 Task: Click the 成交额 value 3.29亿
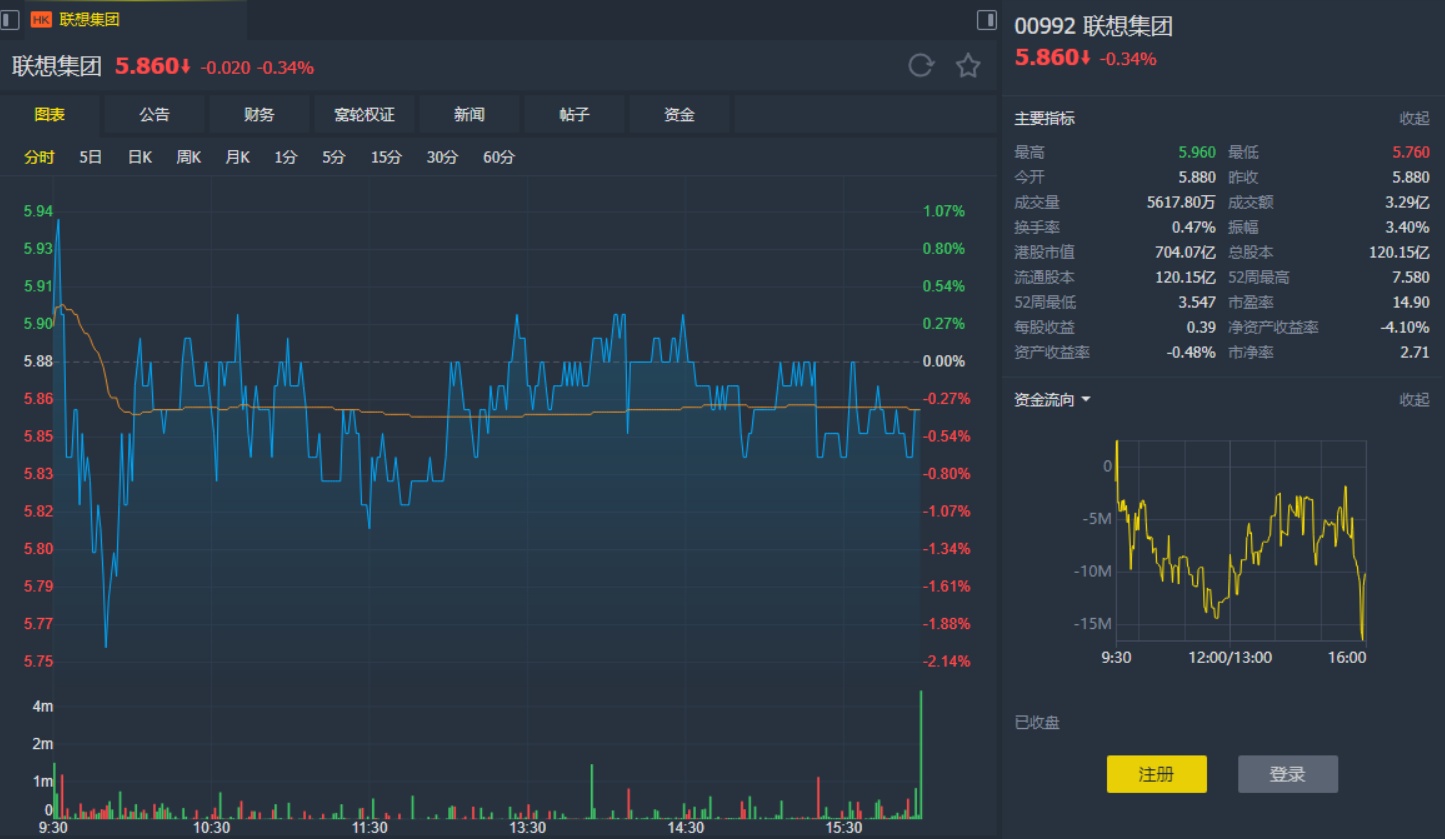1408,203
